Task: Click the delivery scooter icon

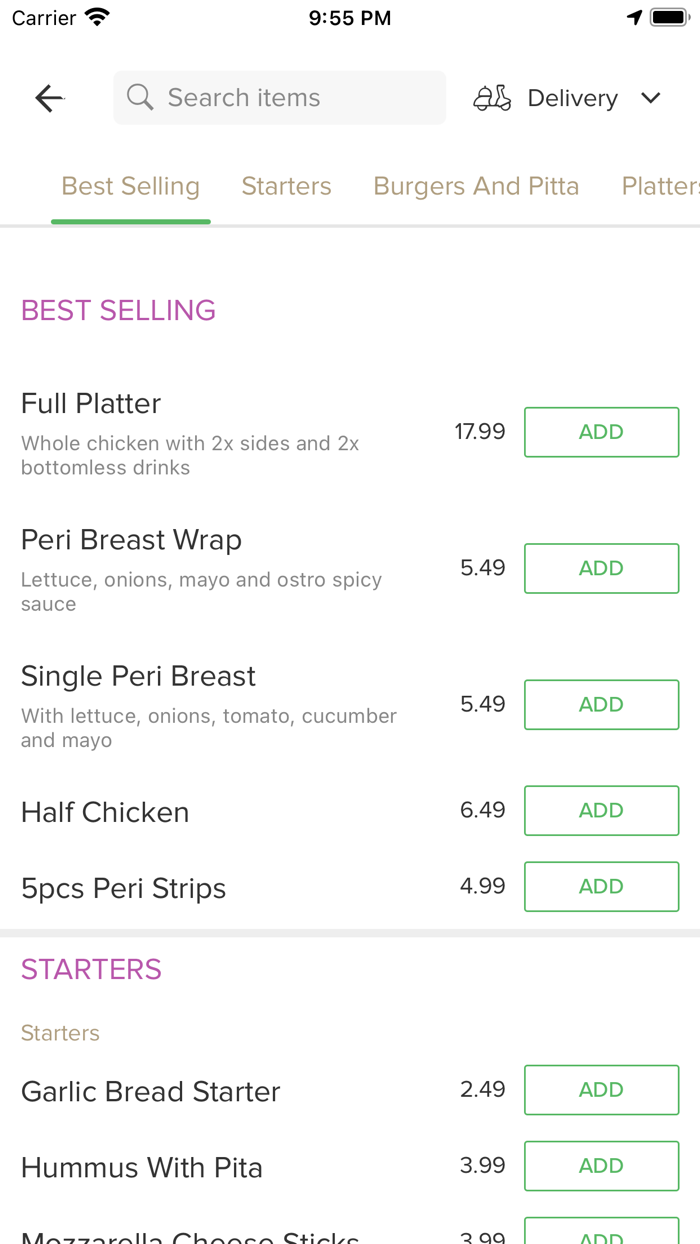Action: [x=491, y=97]
